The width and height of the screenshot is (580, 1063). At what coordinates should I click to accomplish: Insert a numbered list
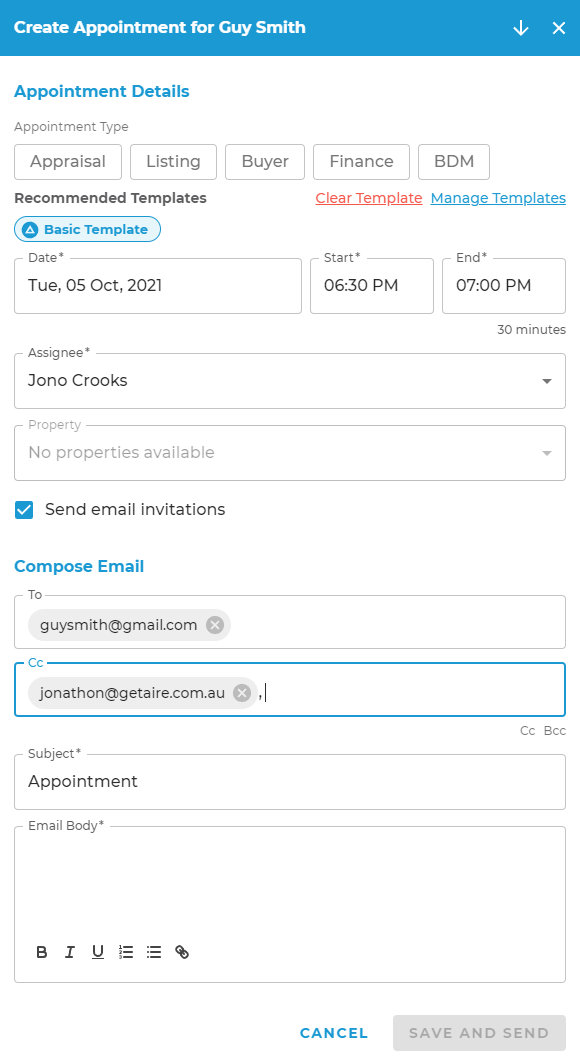click(x=126, y=952)
